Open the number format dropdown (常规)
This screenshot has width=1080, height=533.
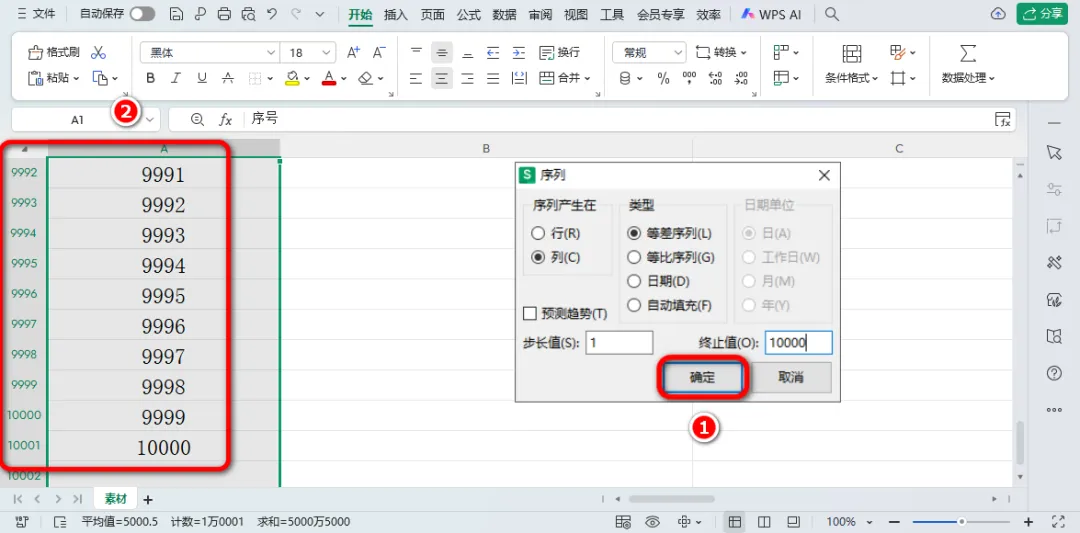678,52
